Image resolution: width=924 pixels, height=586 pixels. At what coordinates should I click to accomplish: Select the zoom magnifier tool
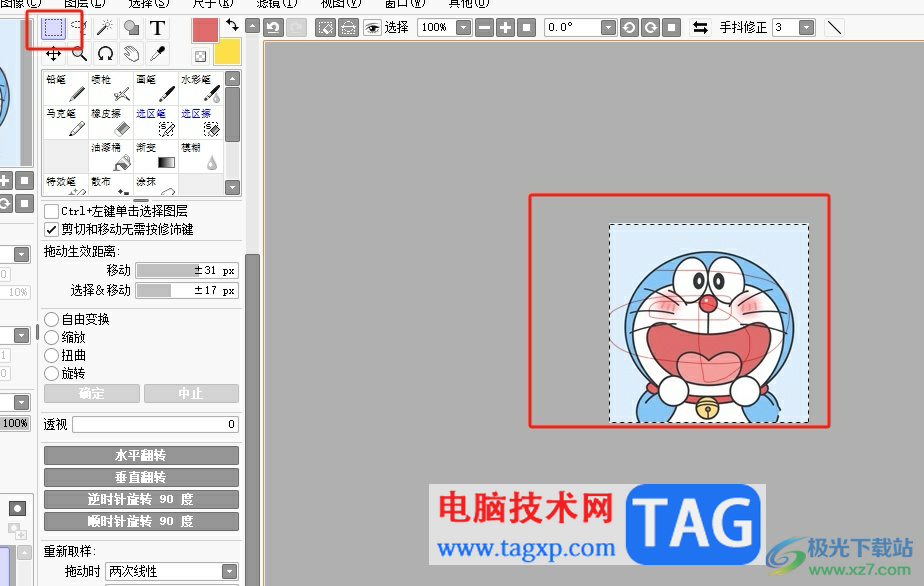pyautogui.click(x=79, y=54)
